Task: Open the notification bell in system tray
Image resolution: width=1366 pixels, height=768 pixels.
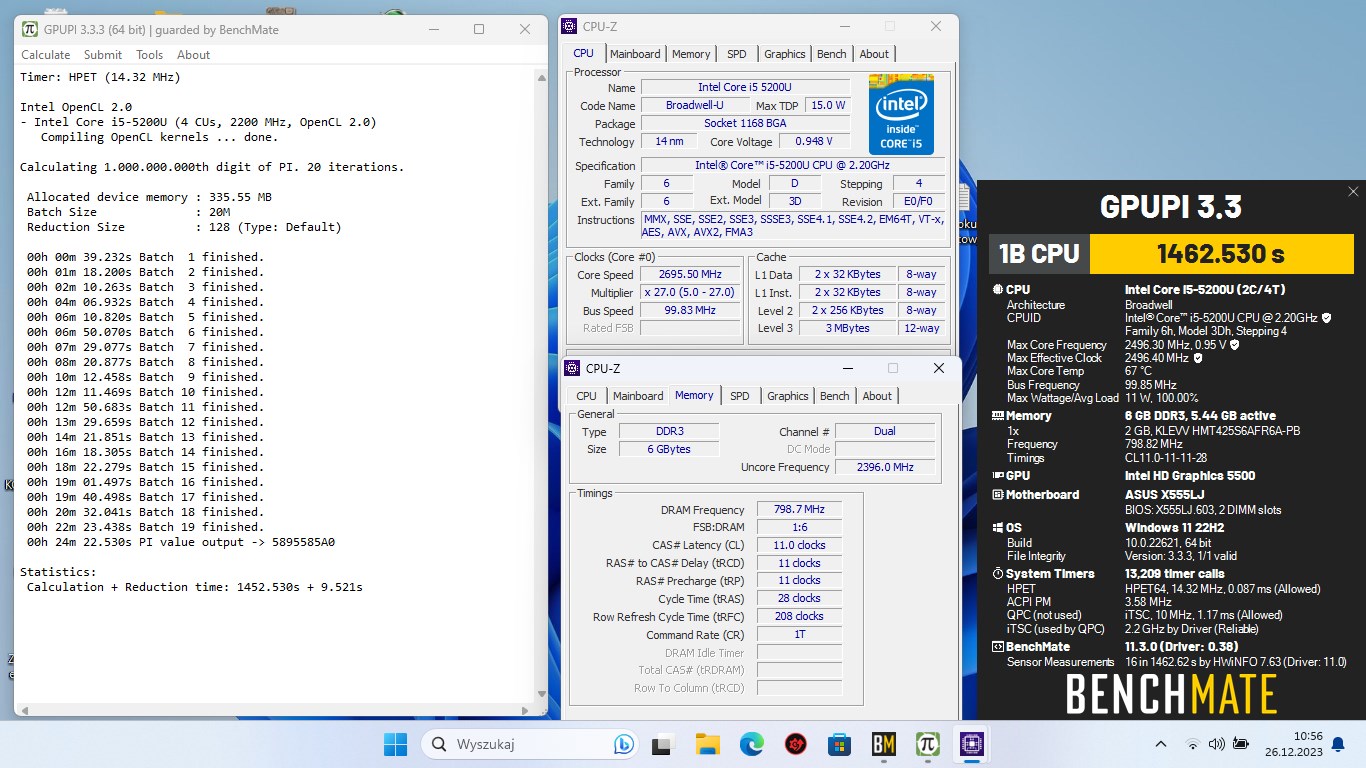Action: click(x=1338, y=744)
